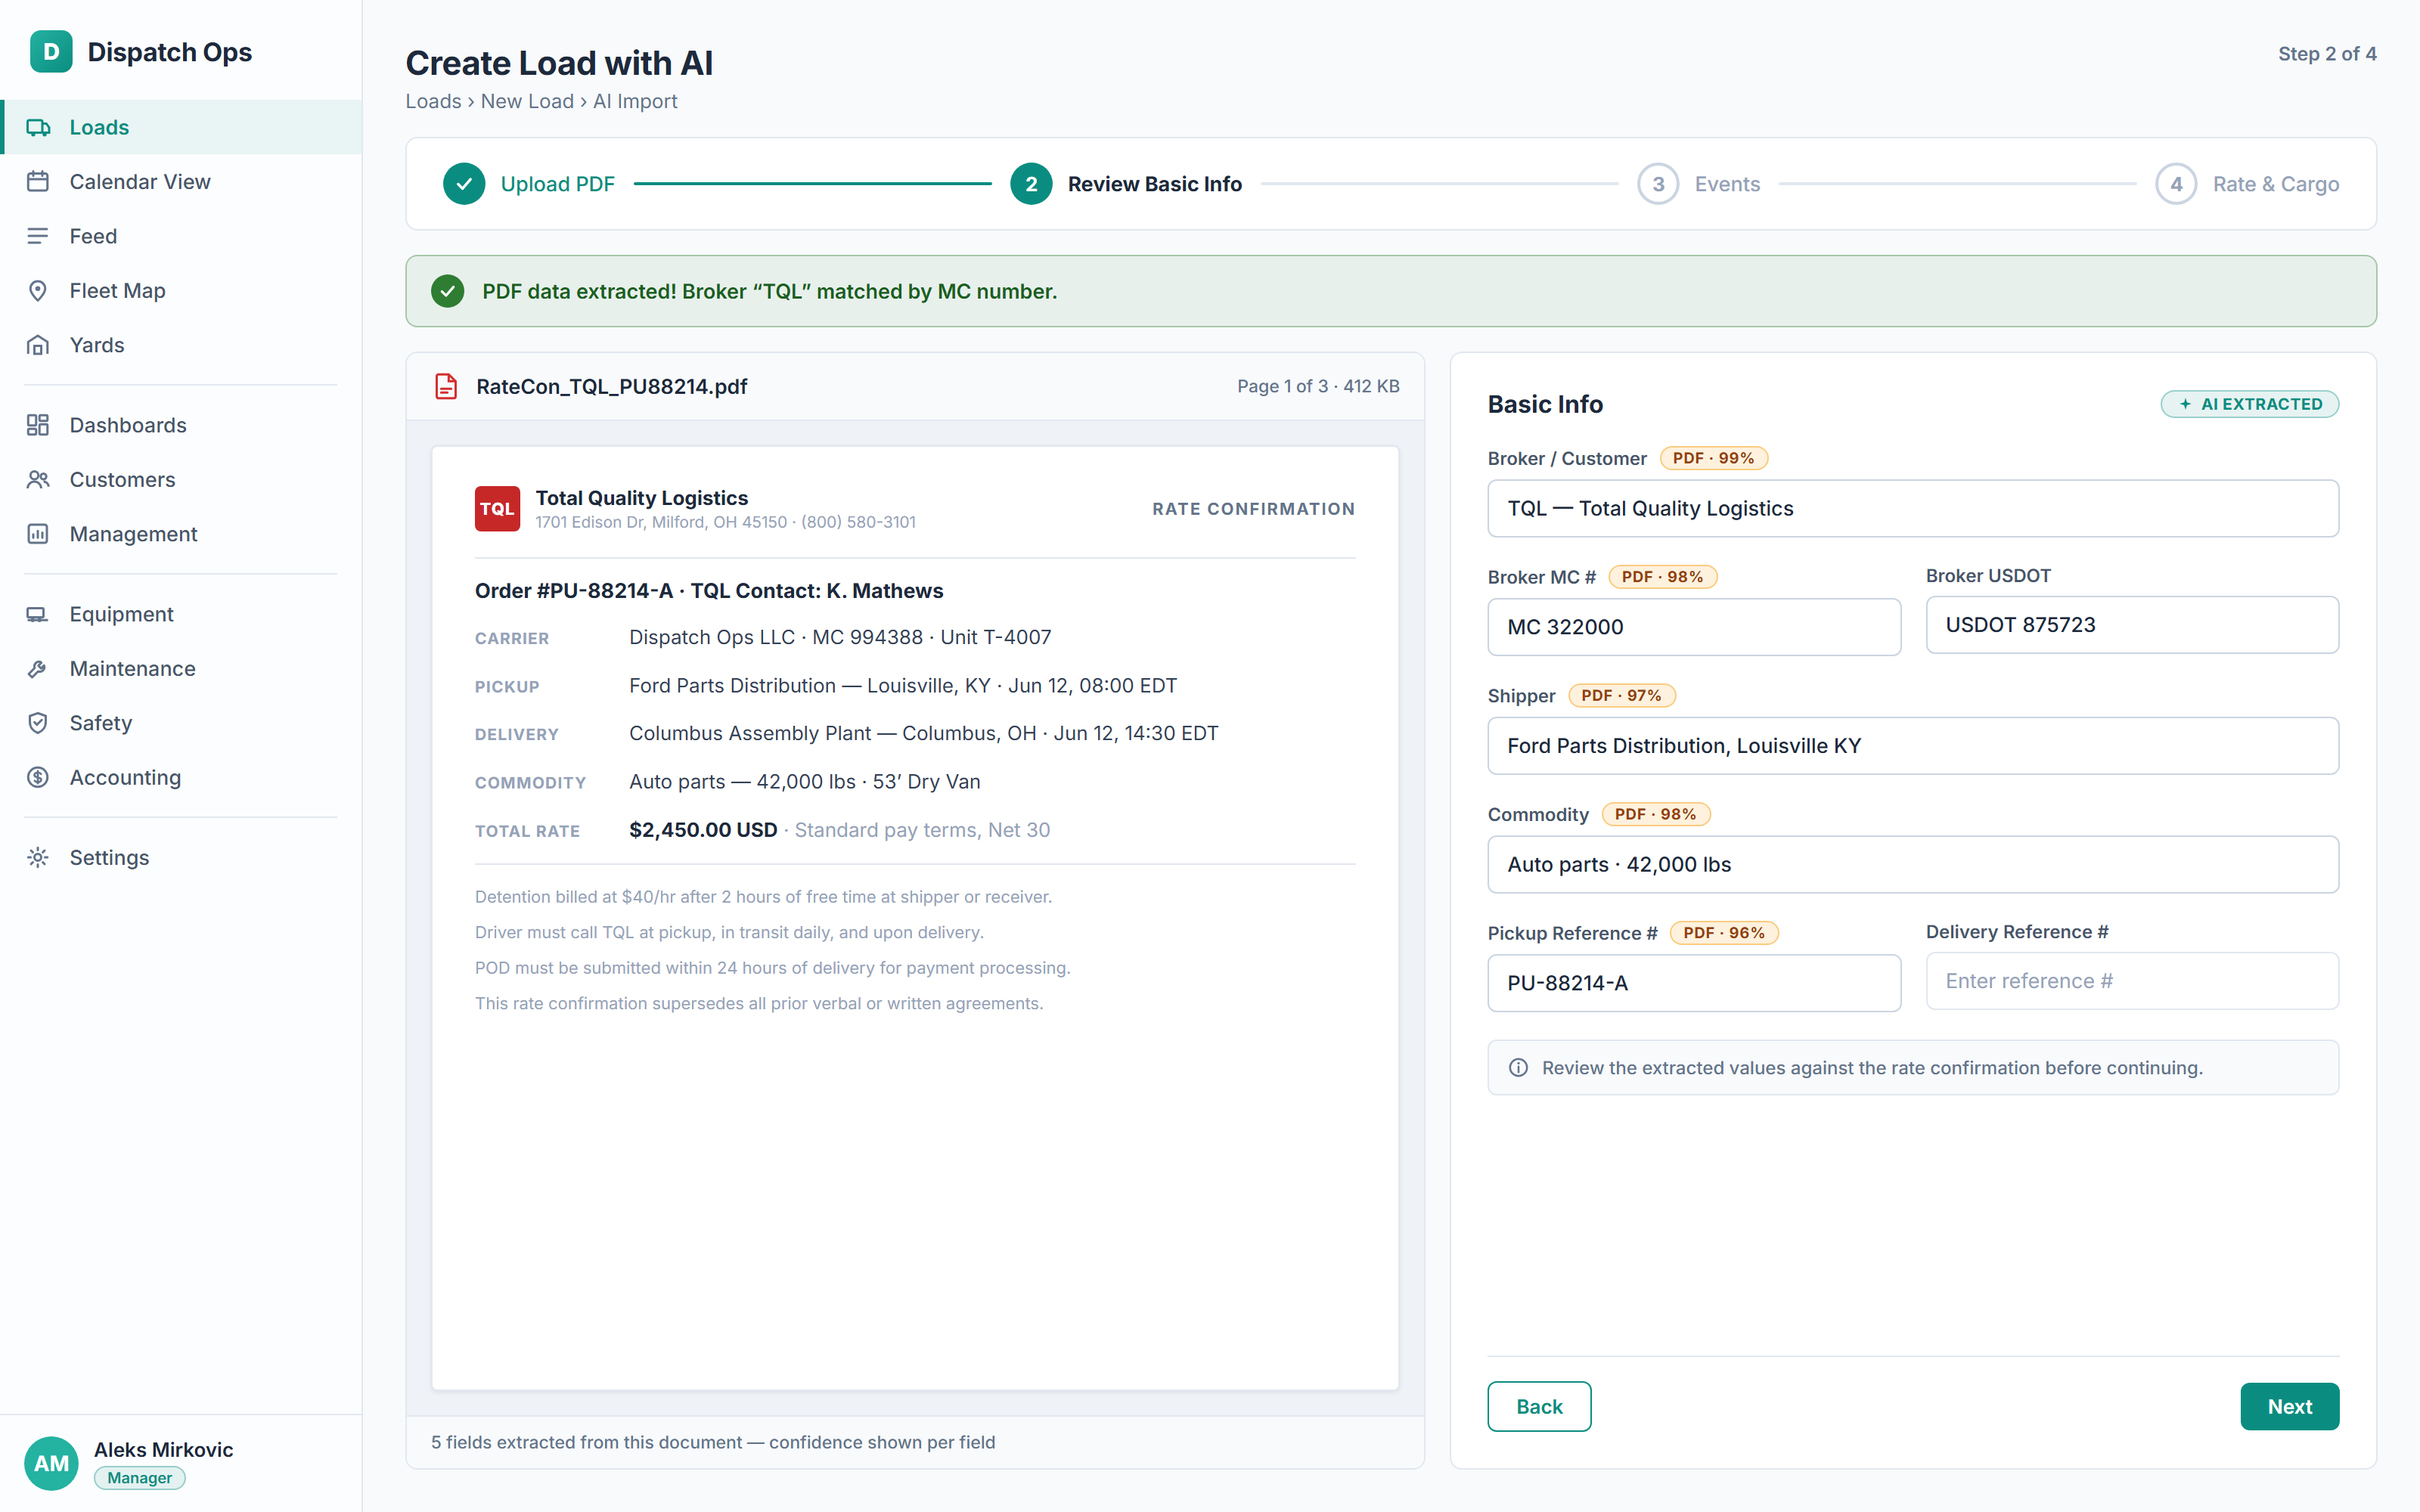The image size is (2420, 1512).
Task: Click user name Aleks Mirkovic
Action: click(163, 1449)
